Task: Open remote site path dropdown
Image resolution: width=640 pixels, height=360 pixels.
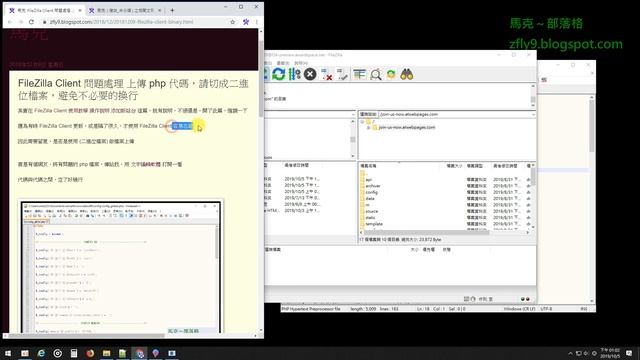Action: point(533,114)
